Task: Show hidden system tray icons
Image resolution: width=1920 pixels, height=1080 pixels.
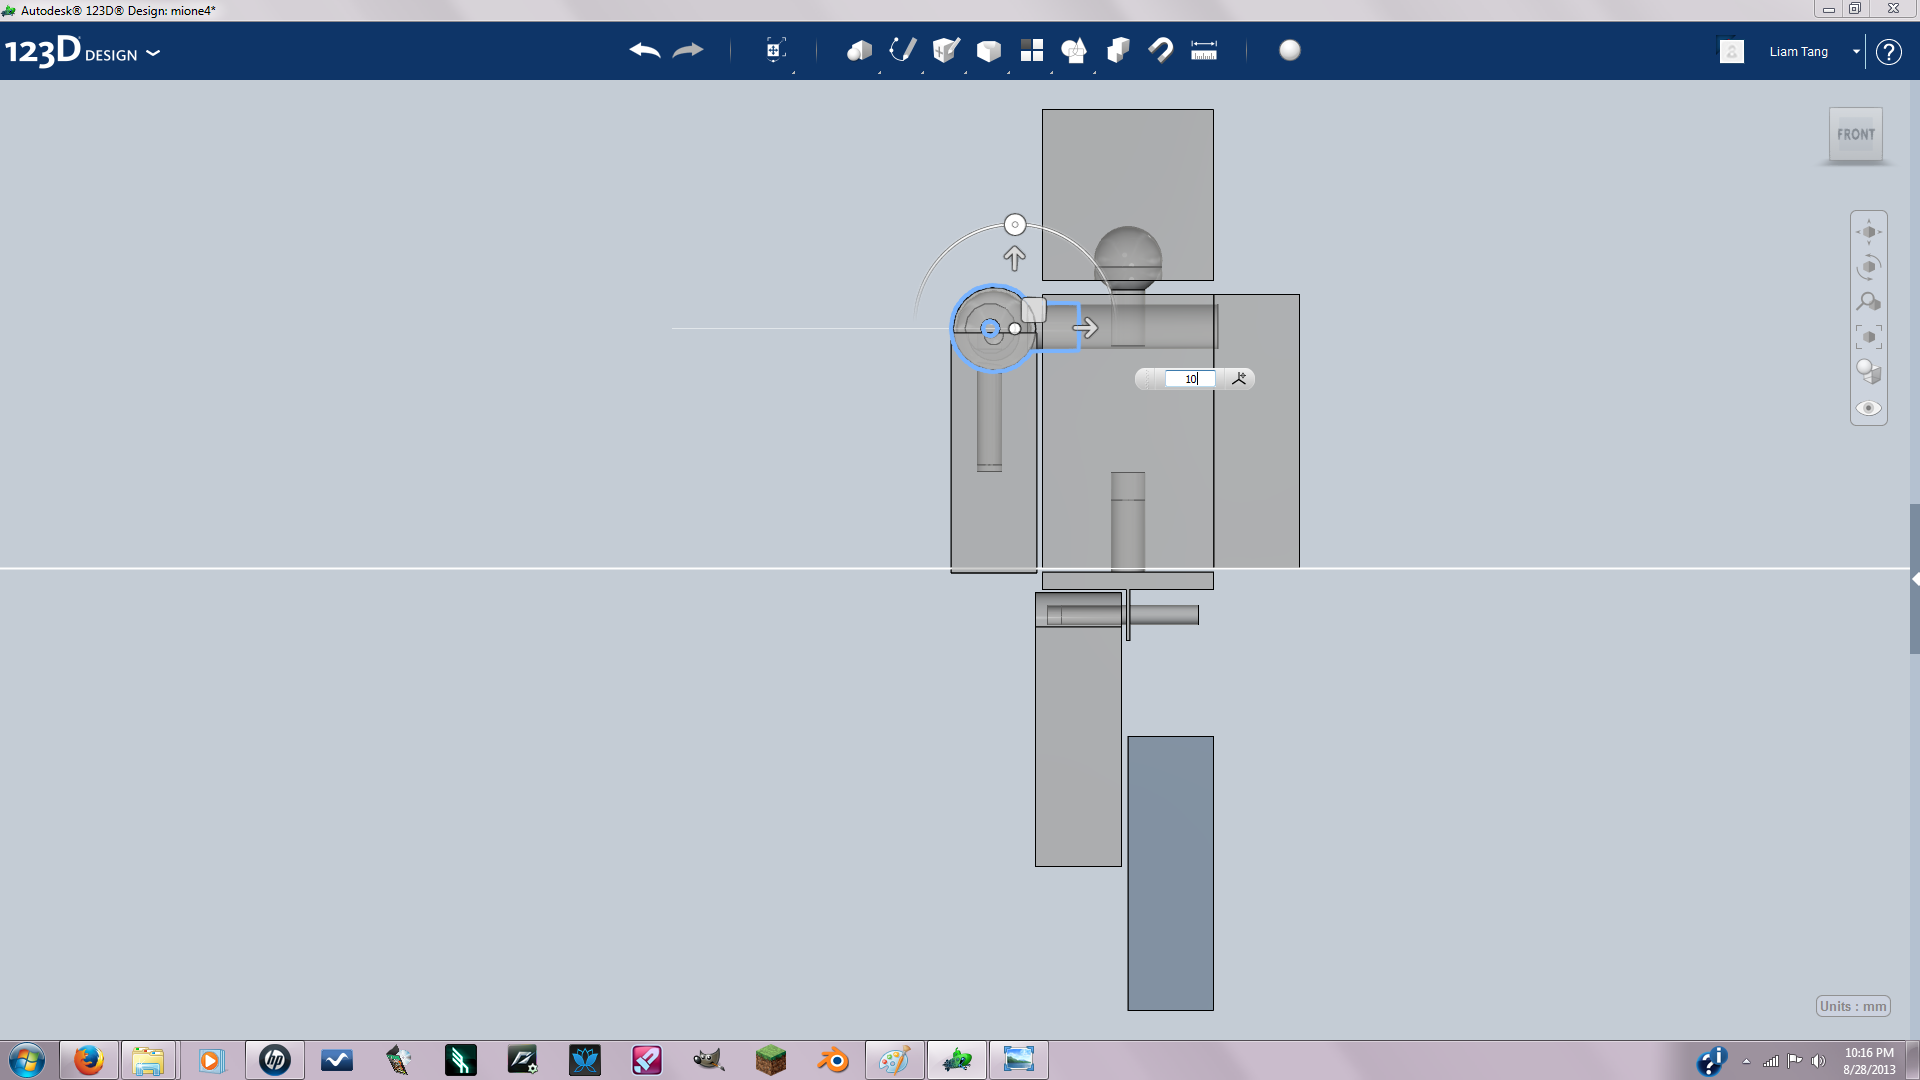Action: [x=1746, y=1061]
